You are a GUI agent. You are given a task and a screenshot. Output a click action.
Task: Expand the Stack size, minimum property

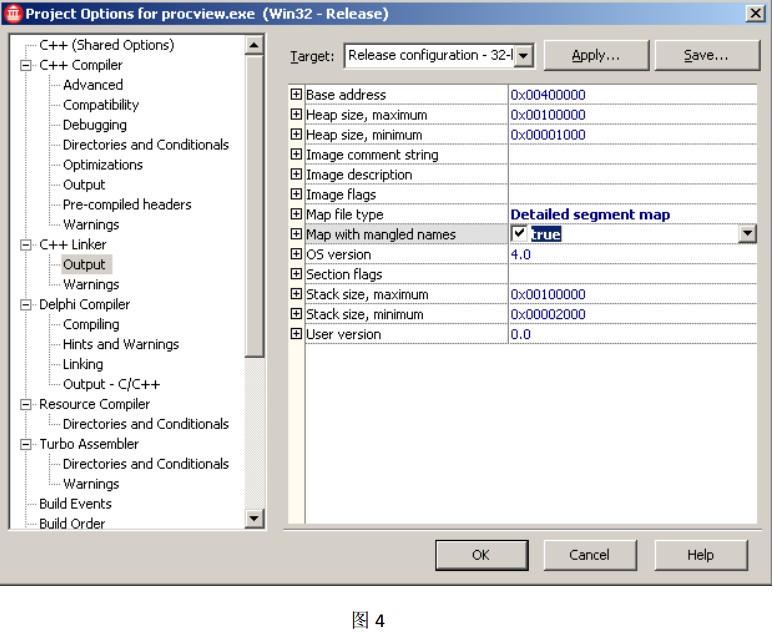coord(296,315)
